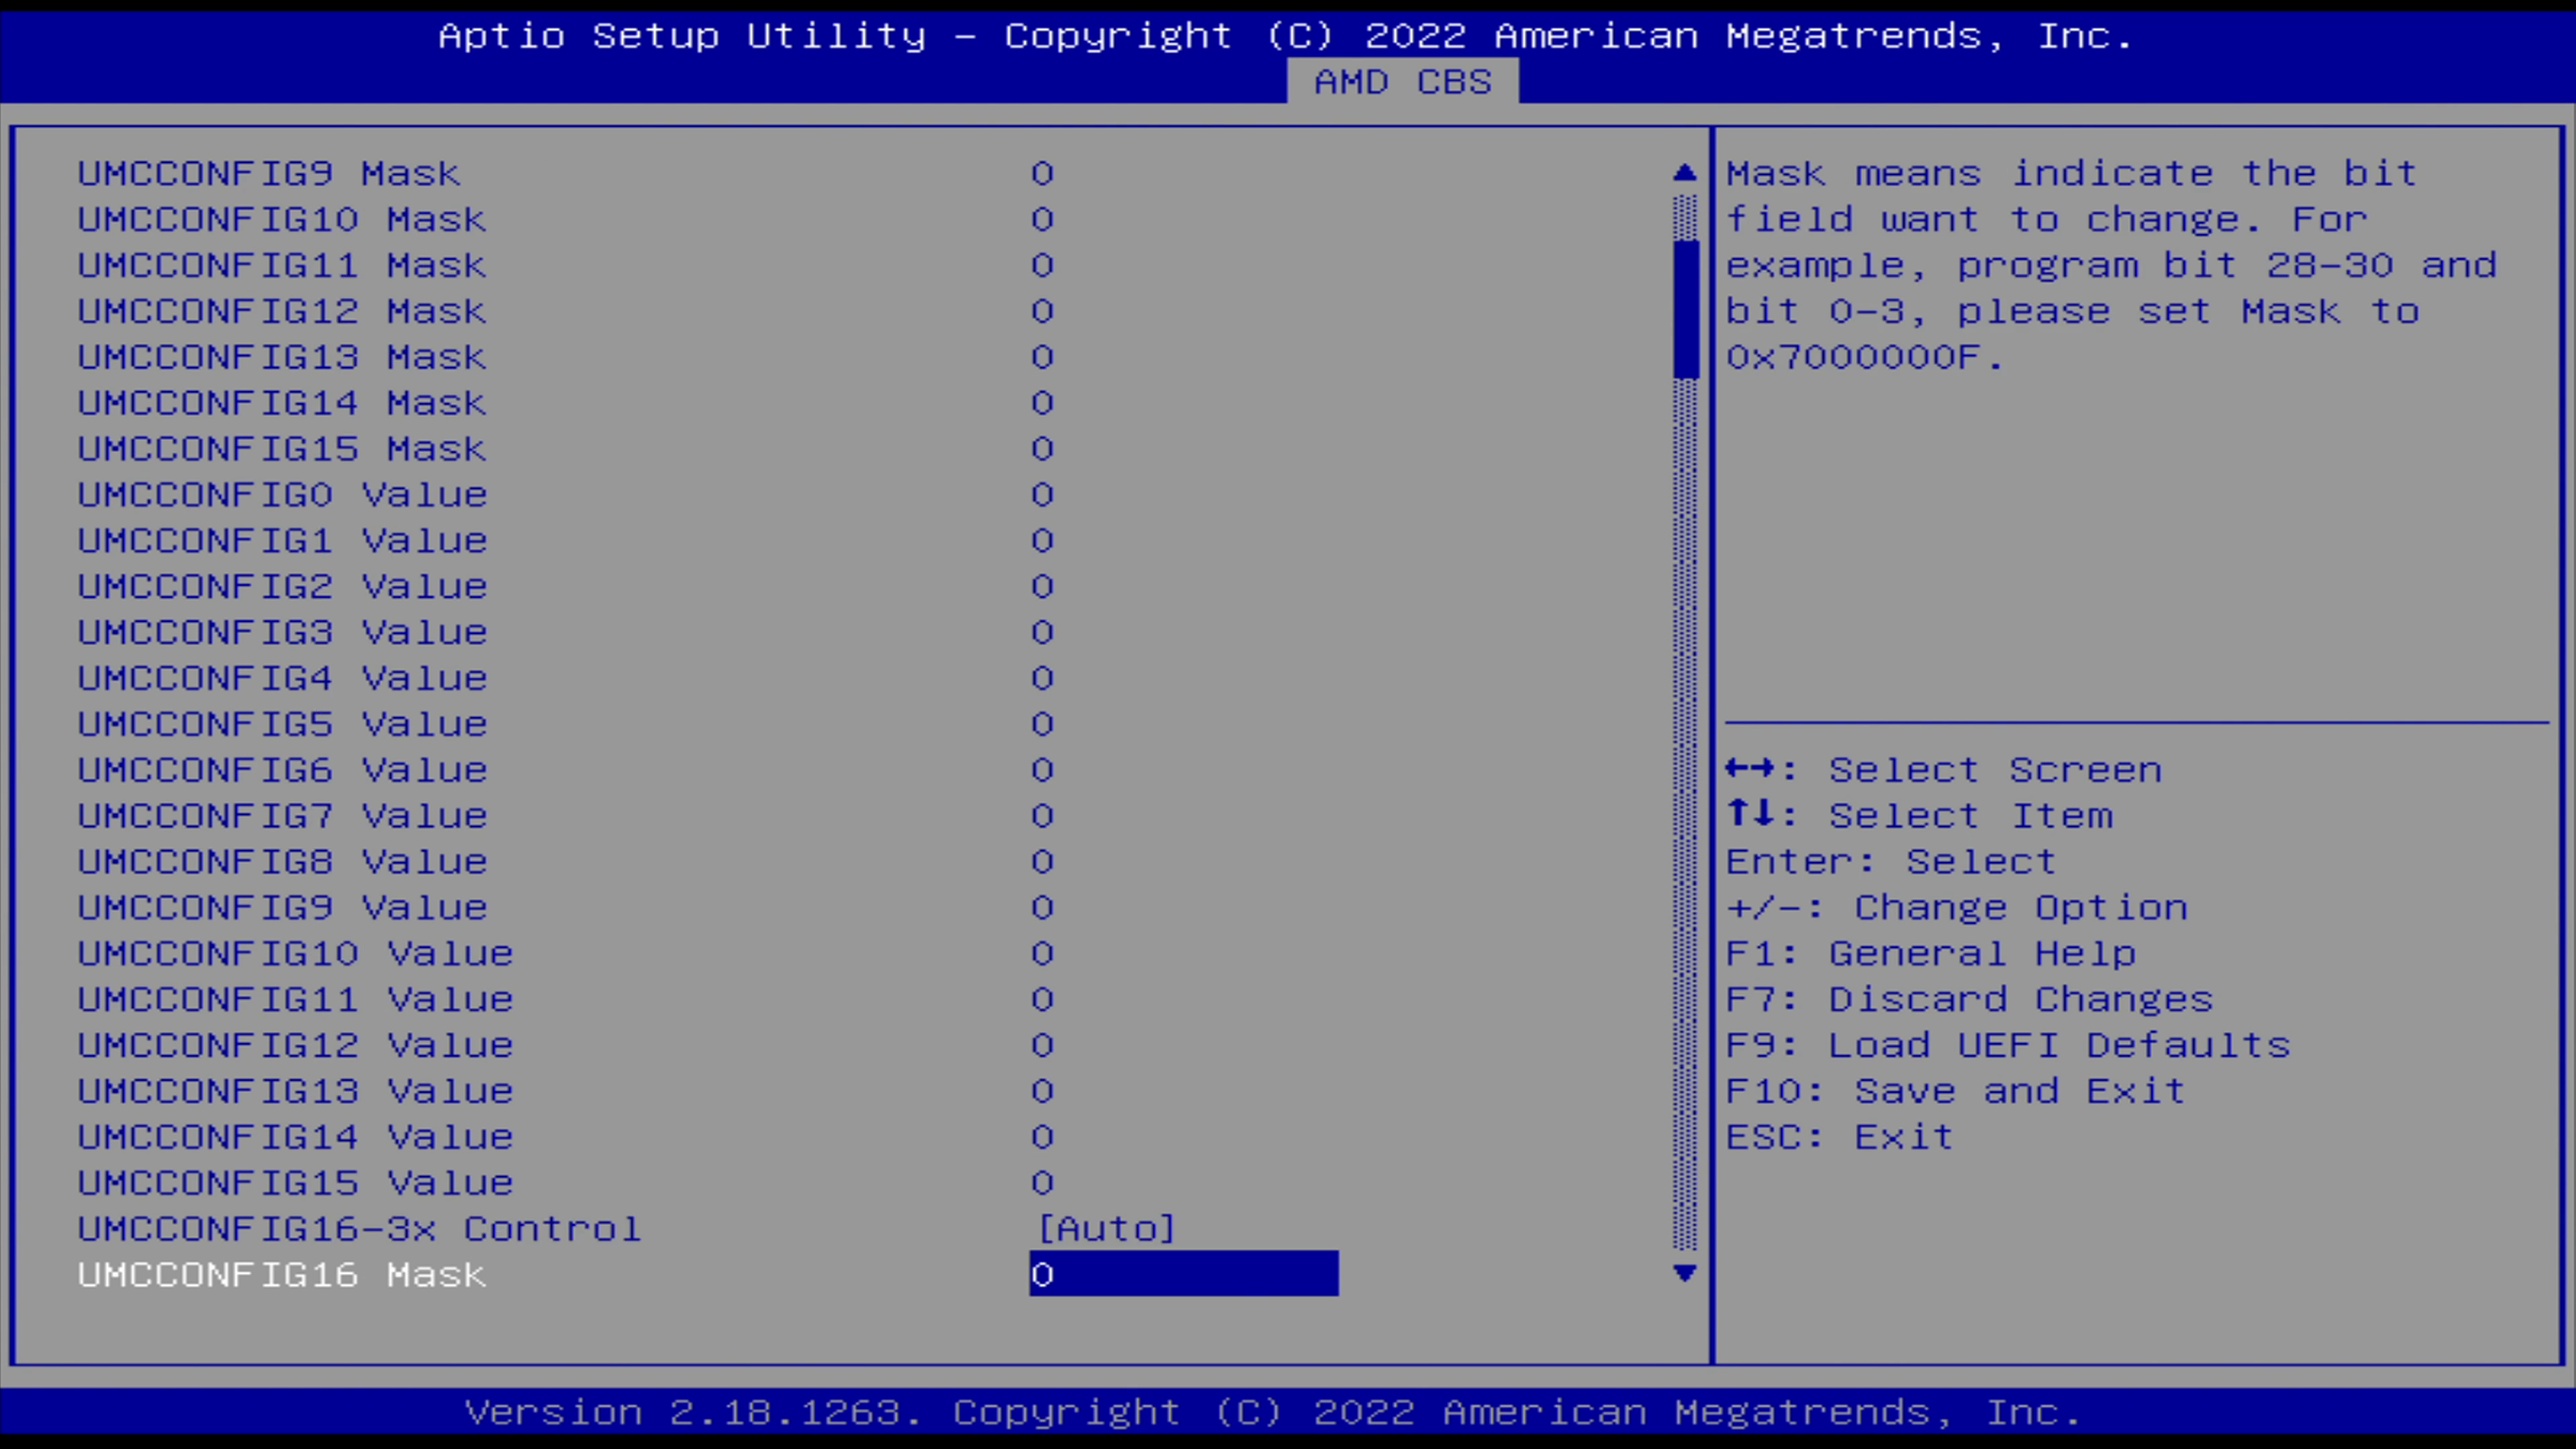2576x1449 pixels.
Task: Open UMCCONFIG16-3x Control [Auto] option
Action: pyautogui.click(x=1106, y=1228)
